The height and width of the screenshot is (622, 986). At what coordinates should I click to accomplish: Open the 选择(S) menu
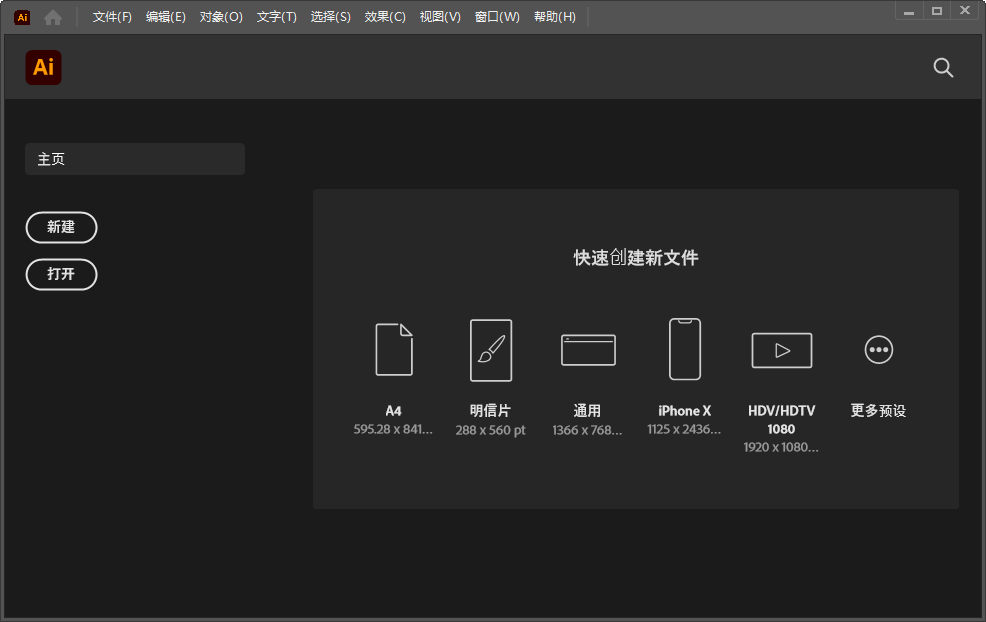[331, 16]
